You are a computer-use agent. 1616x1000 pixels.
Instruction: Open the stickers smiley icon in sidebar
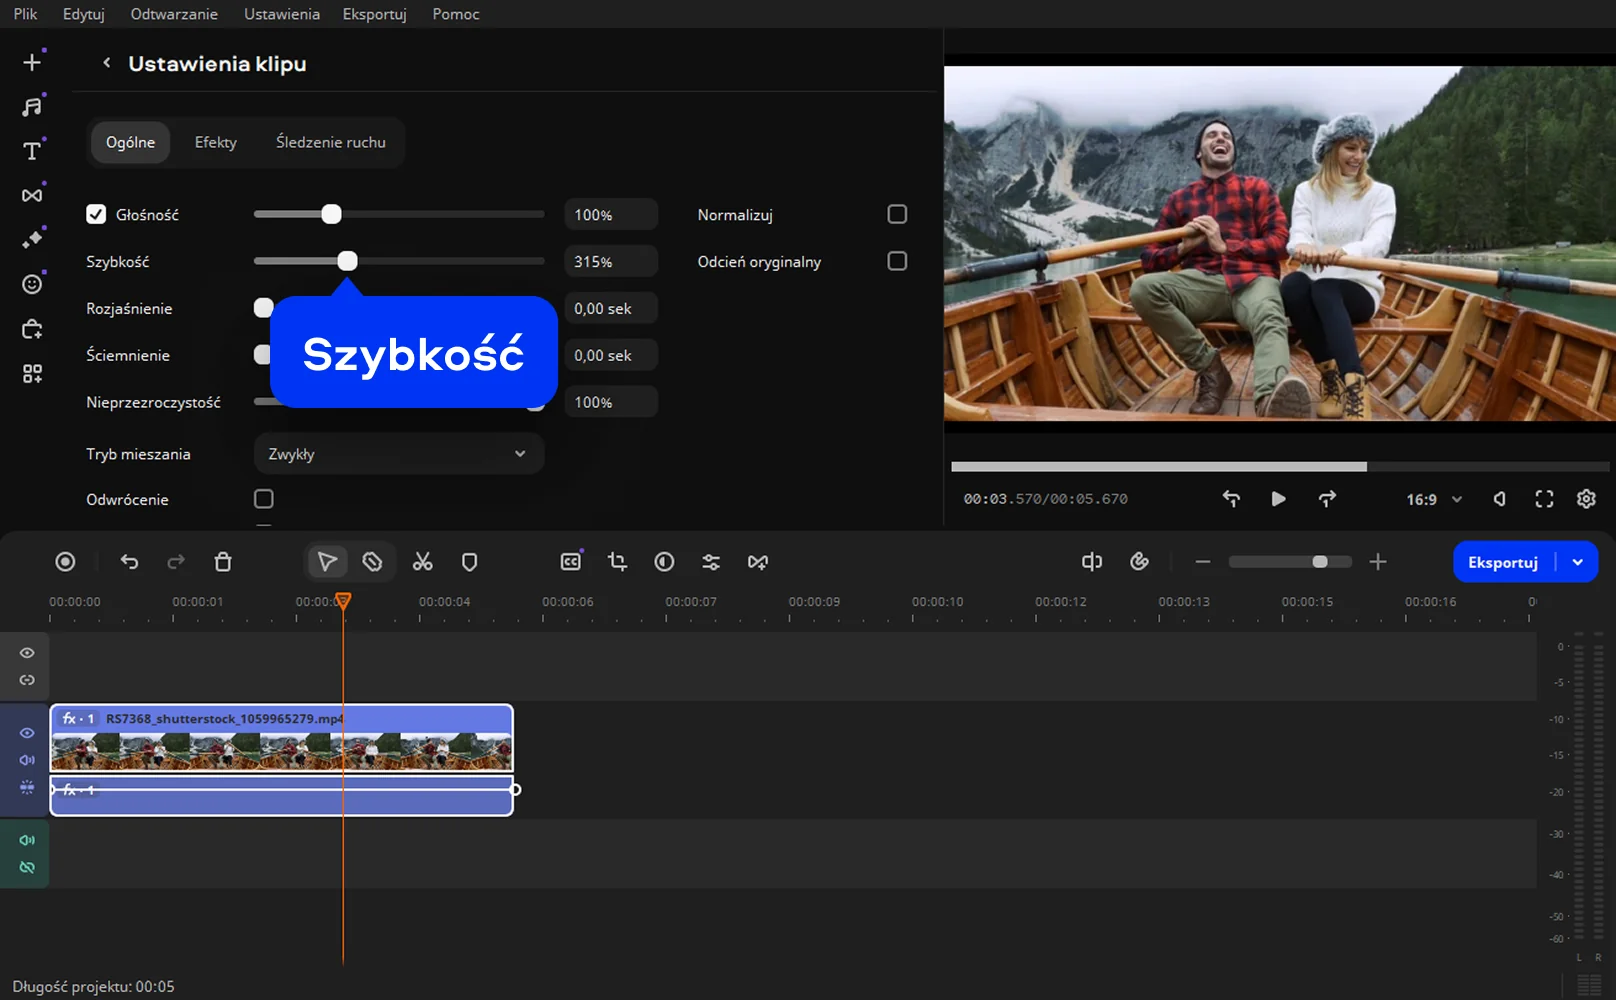[x=32, y=285]
